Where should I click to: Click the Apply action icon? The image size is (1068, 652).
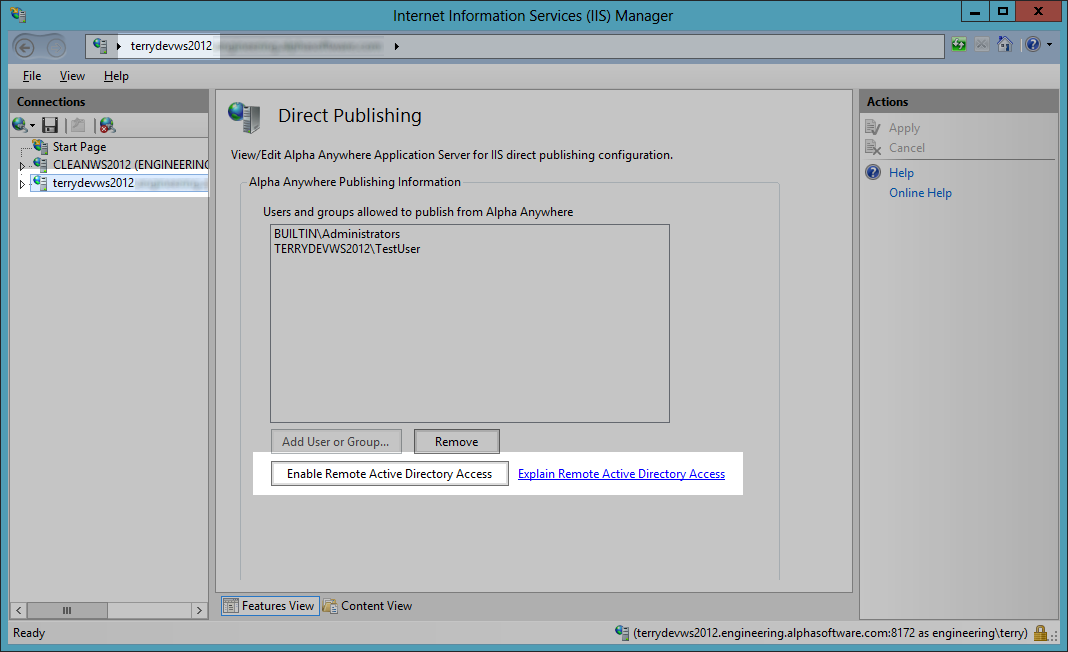point(873,127)
